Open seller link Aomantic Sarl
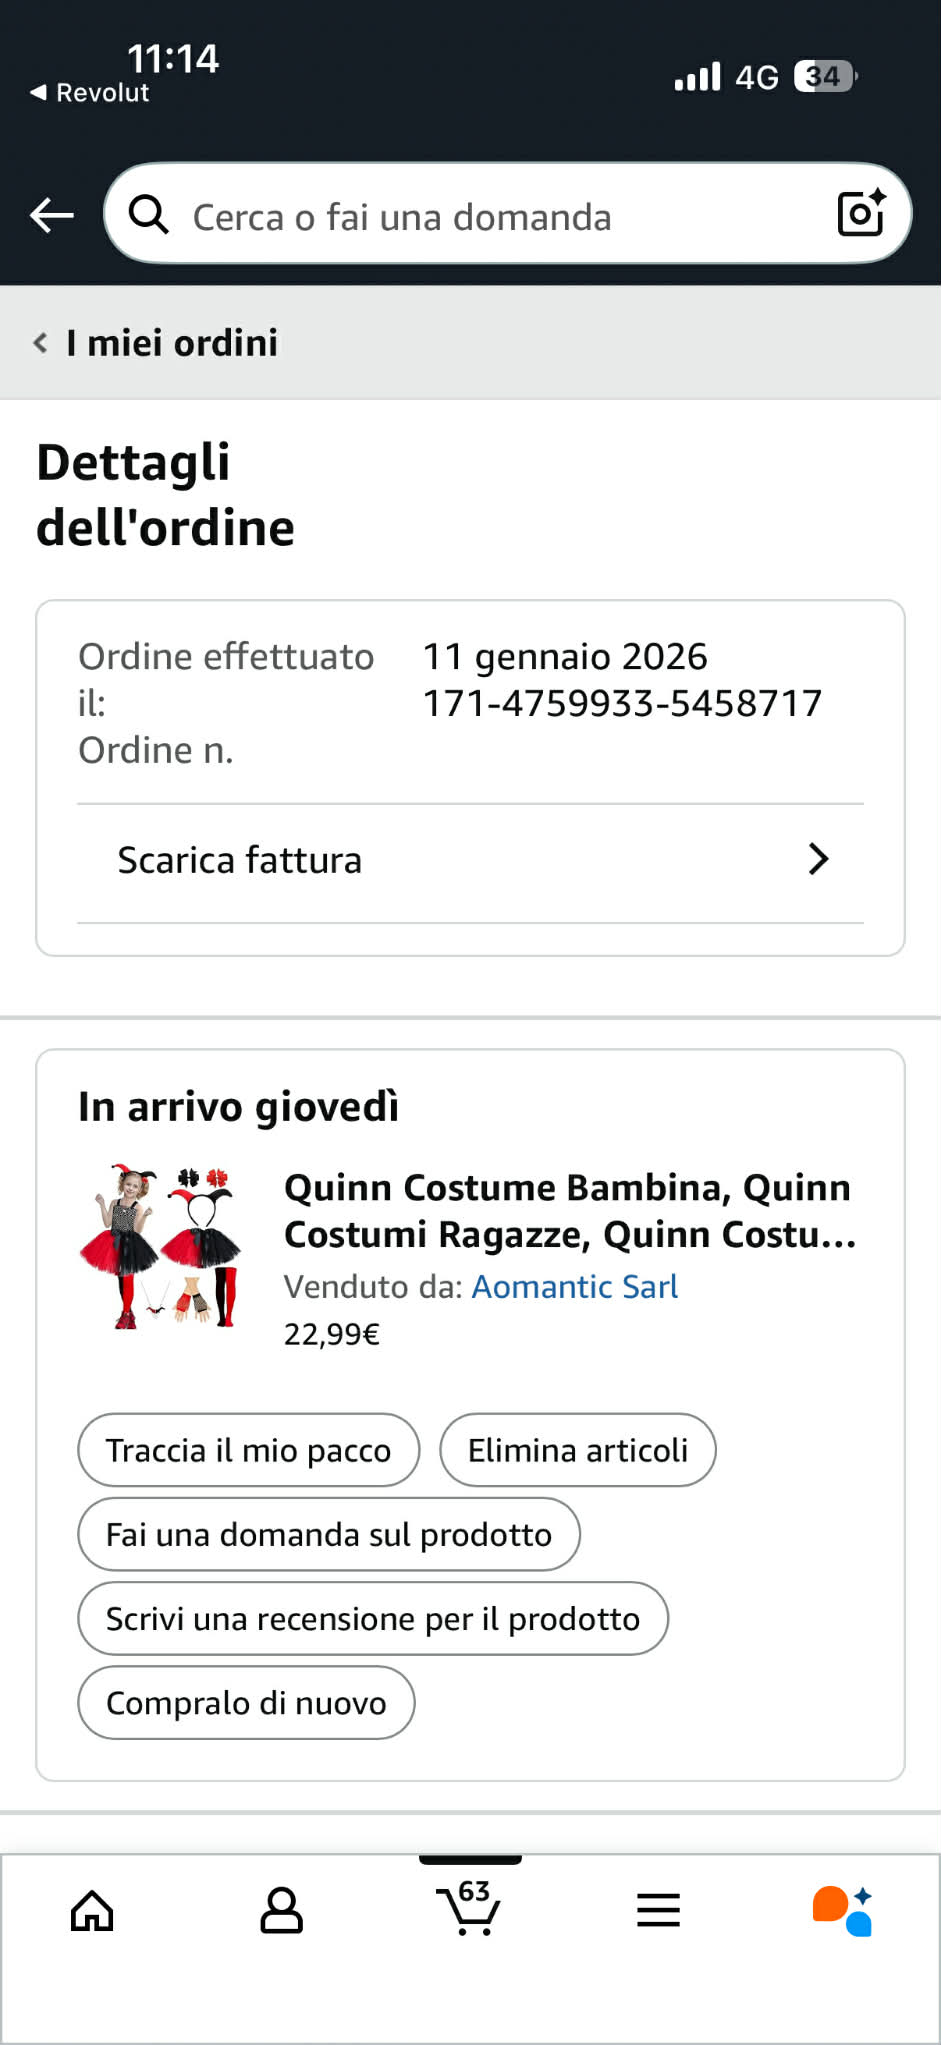This screenshot has width=941, height=2045. click(x=574, y=1286)
